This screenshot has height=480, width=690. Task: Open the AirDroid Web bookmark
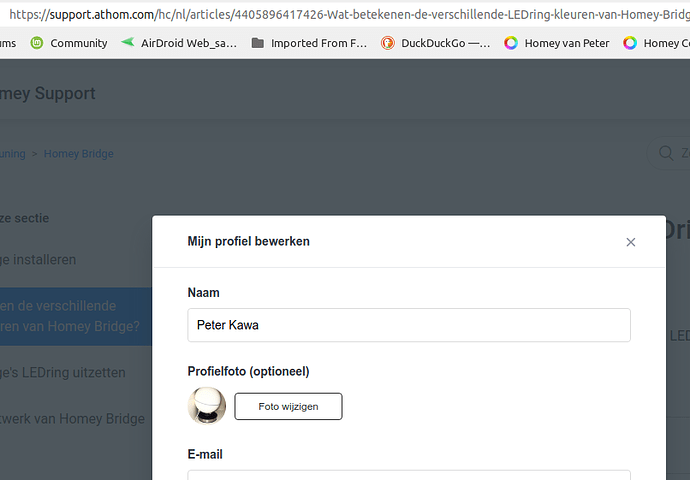tap(179, 43)
